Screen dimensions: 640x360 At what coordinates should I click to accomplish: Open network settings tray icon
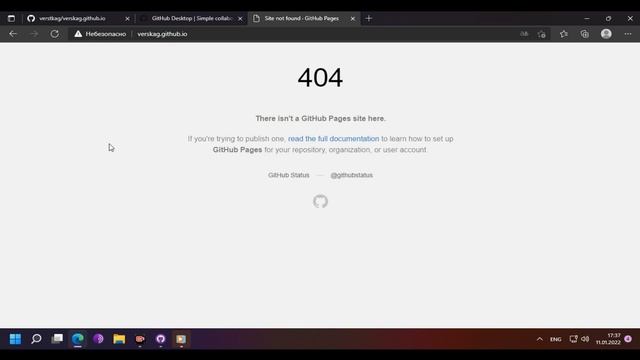tap(573, 339)
